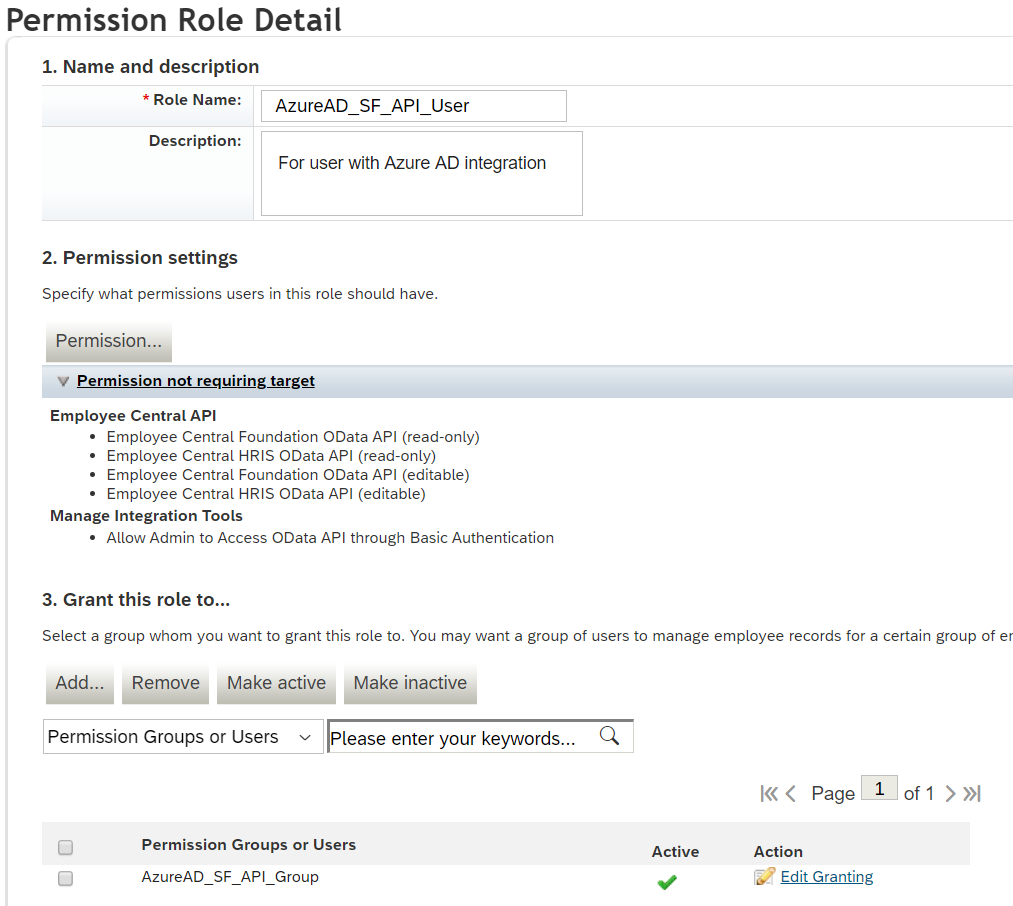Screen dimensions: 1013x906
Task: Click the previous page arrow
Action: click(791, 794)
